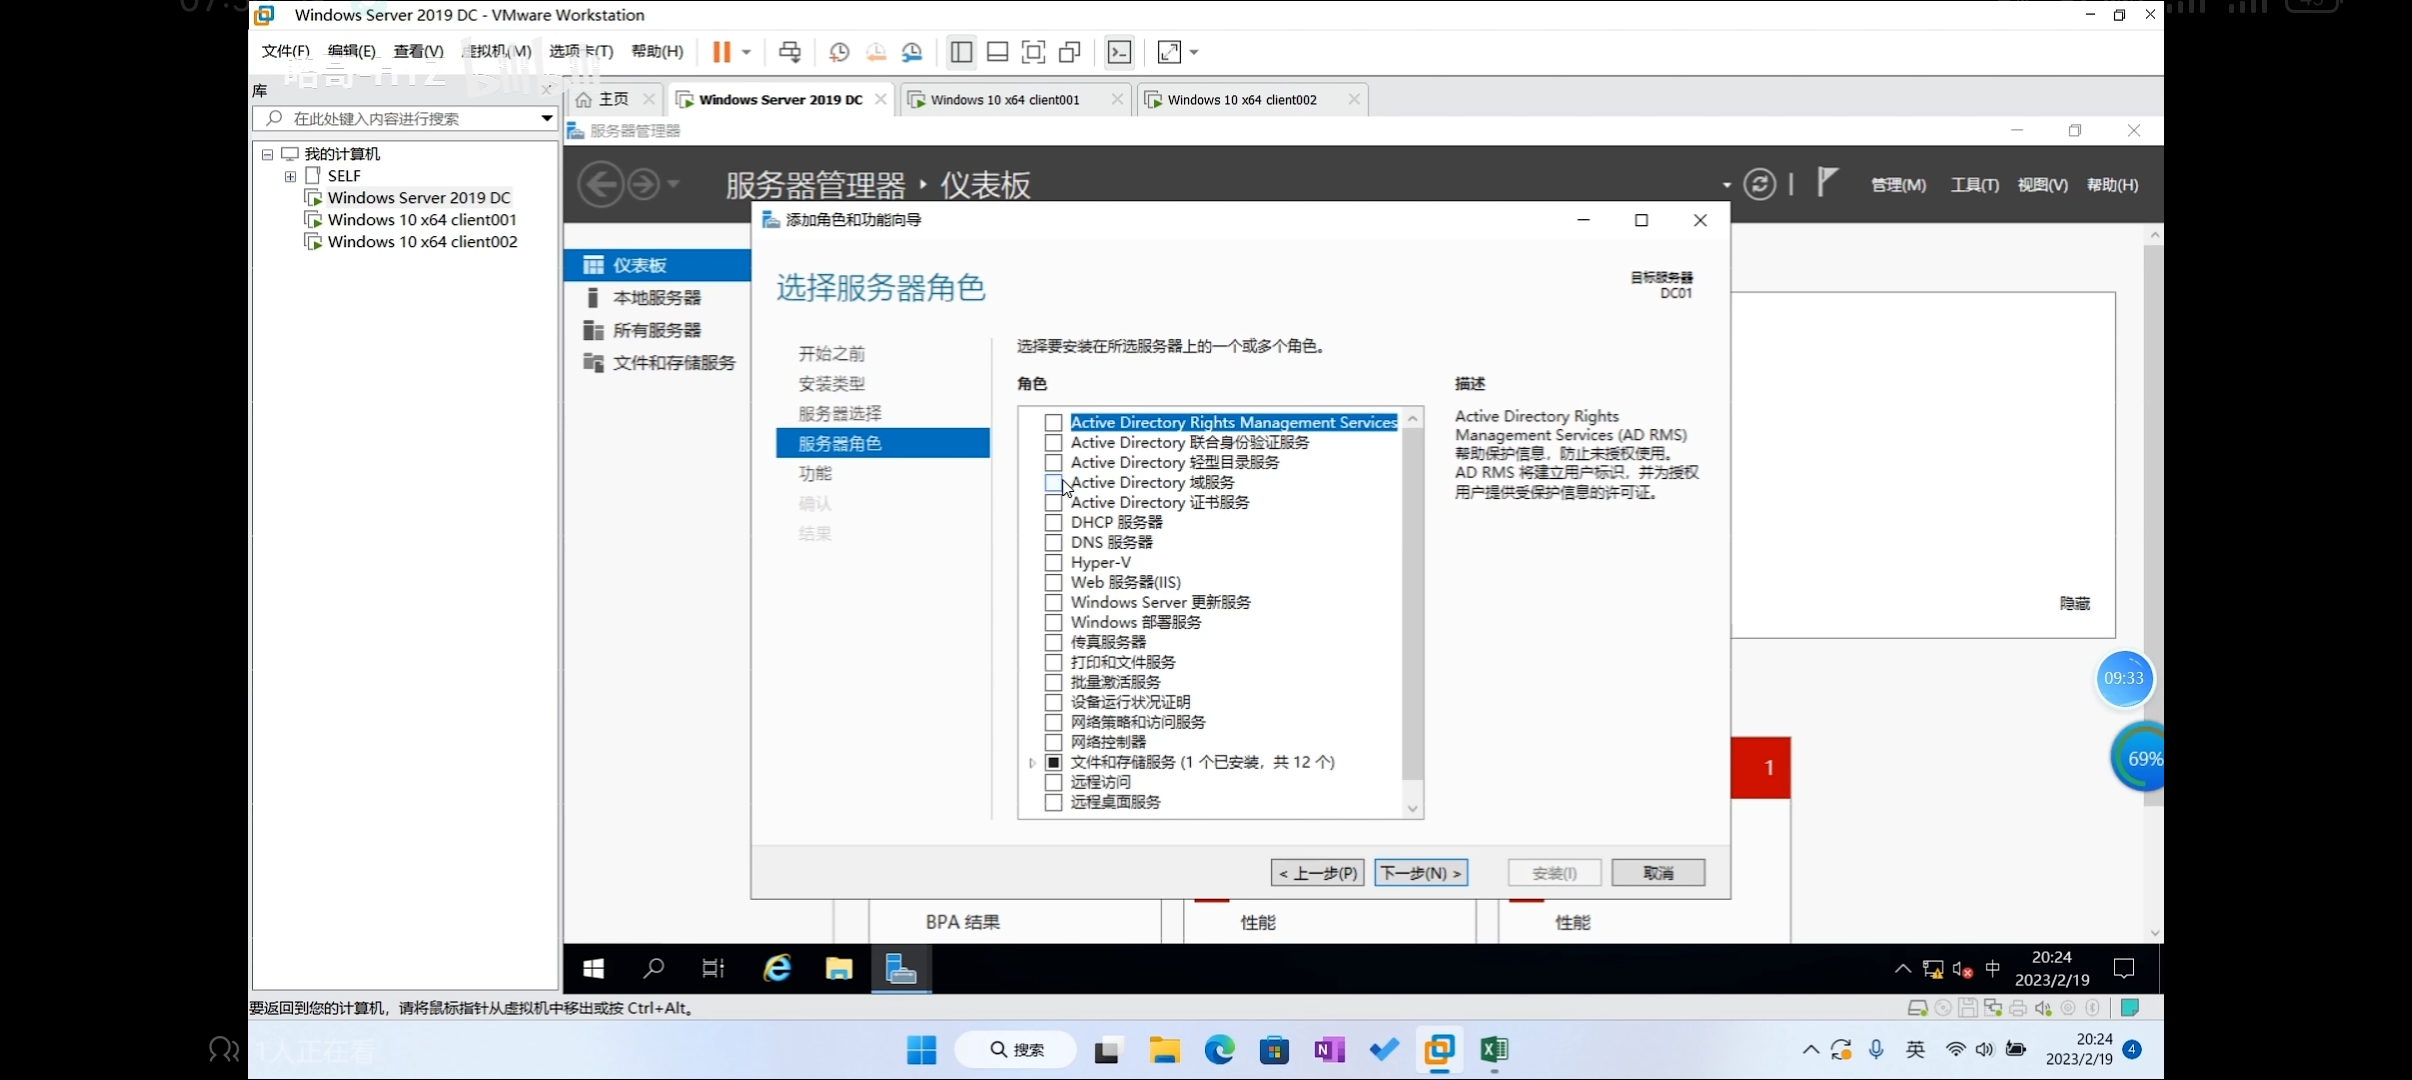
Task: Open the library search dropdown arrow
Action: click(546, 118)
